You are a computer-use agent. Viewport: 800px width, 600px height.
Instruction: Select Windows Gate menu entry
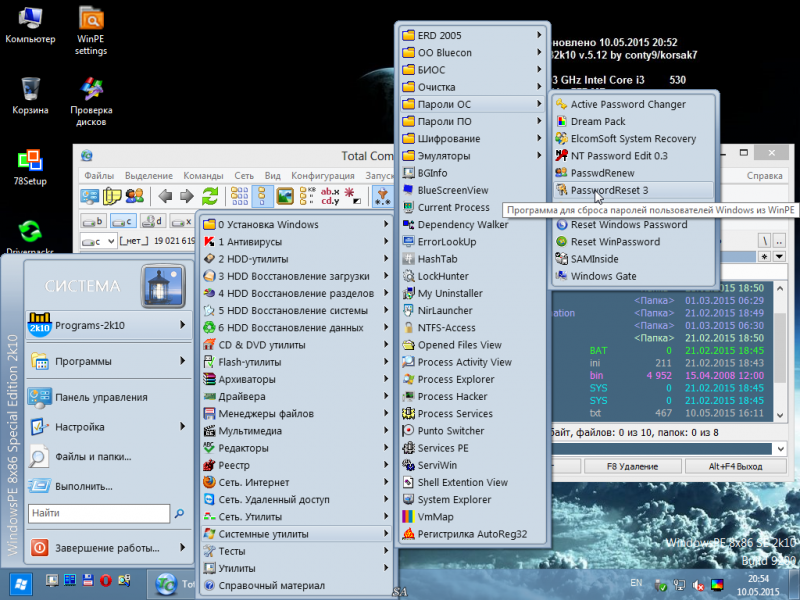point(634,276)
